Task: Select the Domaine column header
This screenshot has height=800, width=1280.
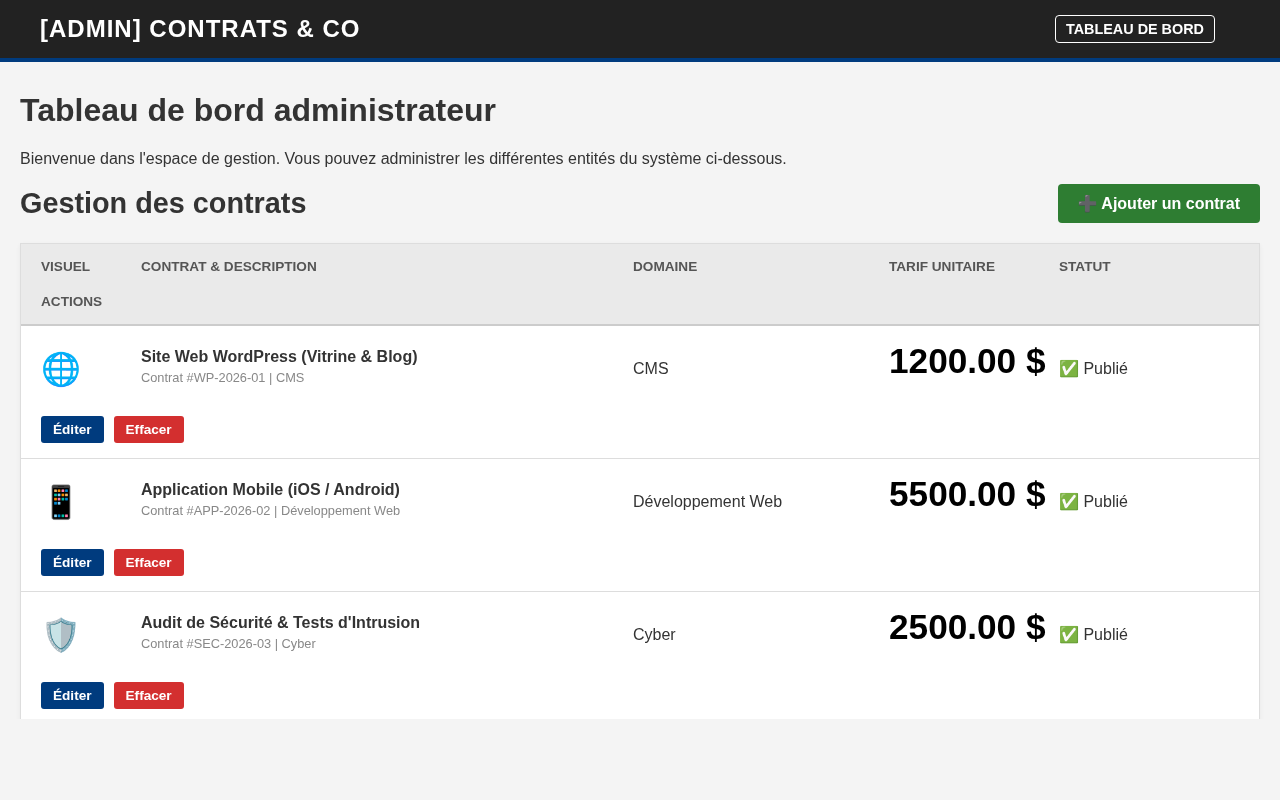Action: [665, 267]
